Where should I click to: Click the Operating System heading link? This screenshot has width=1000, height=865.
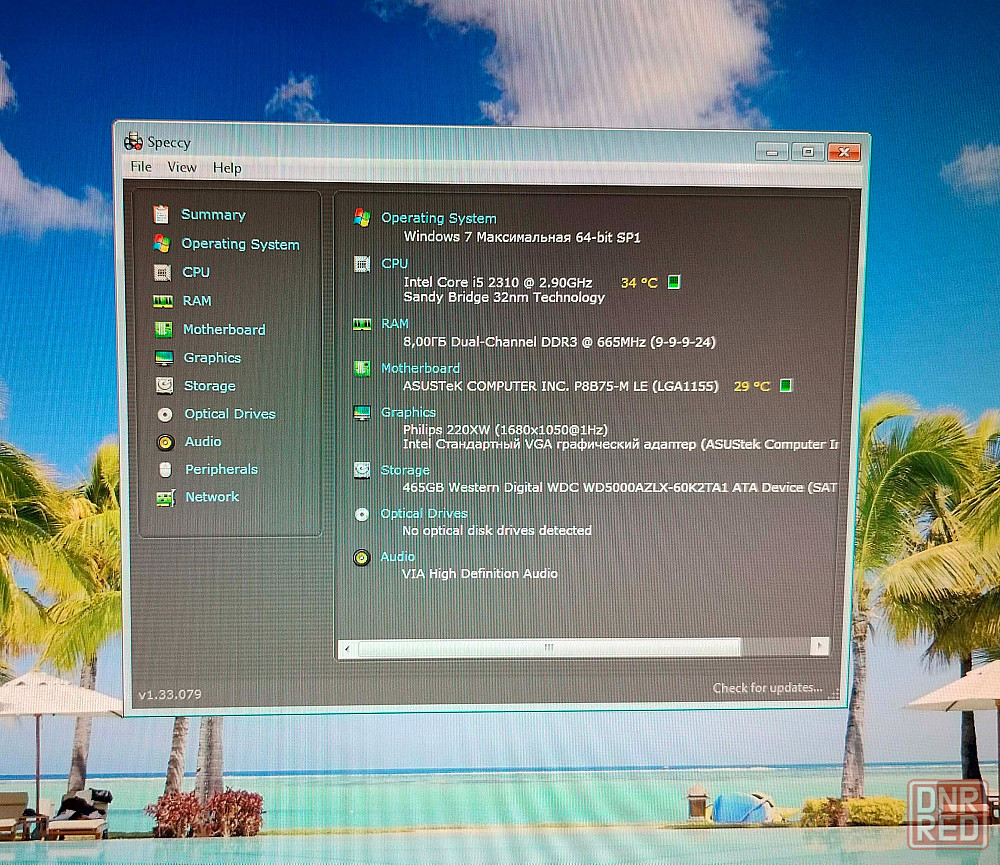(x=438, y=218)
